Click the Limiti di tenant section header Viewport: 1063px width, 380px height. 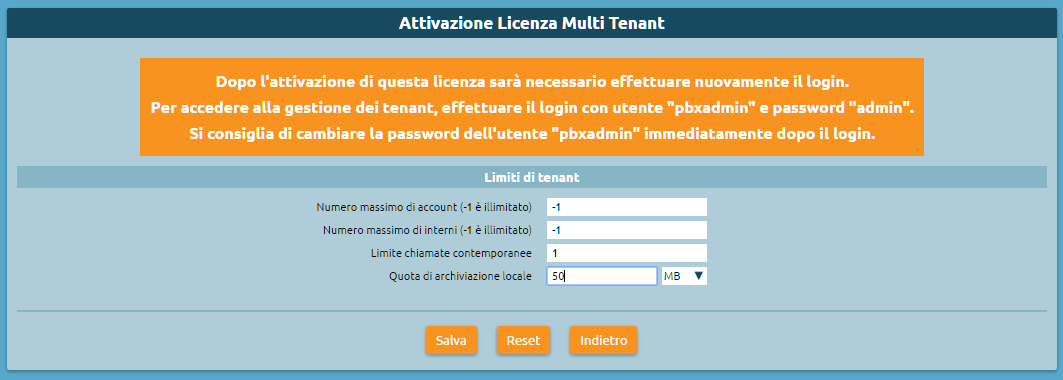tap(532, 177)
